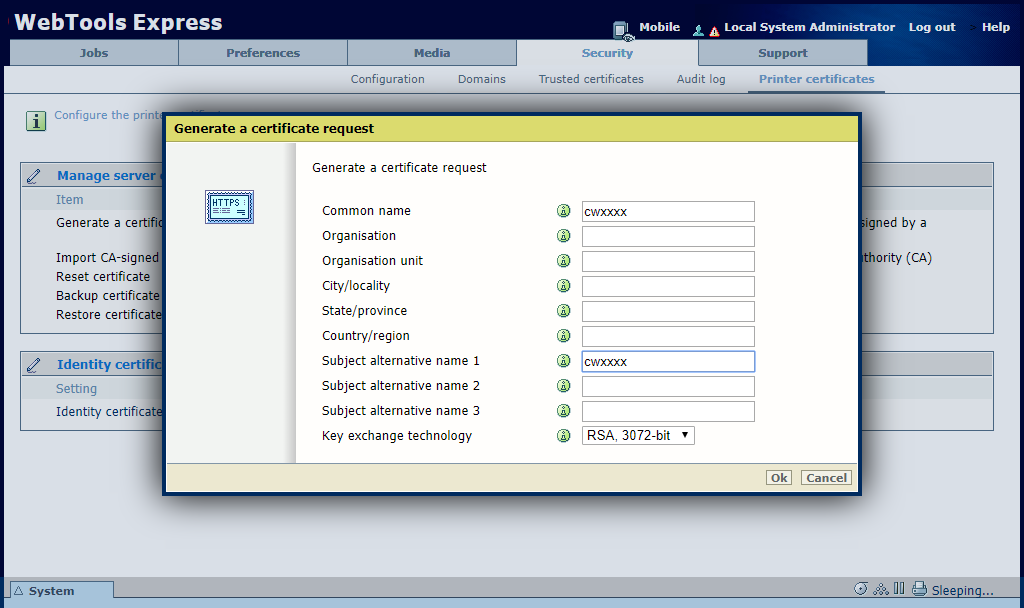This screenshot has height=608, width=1024.
Task: Click into the Organisation field
Action: point(668,236)
